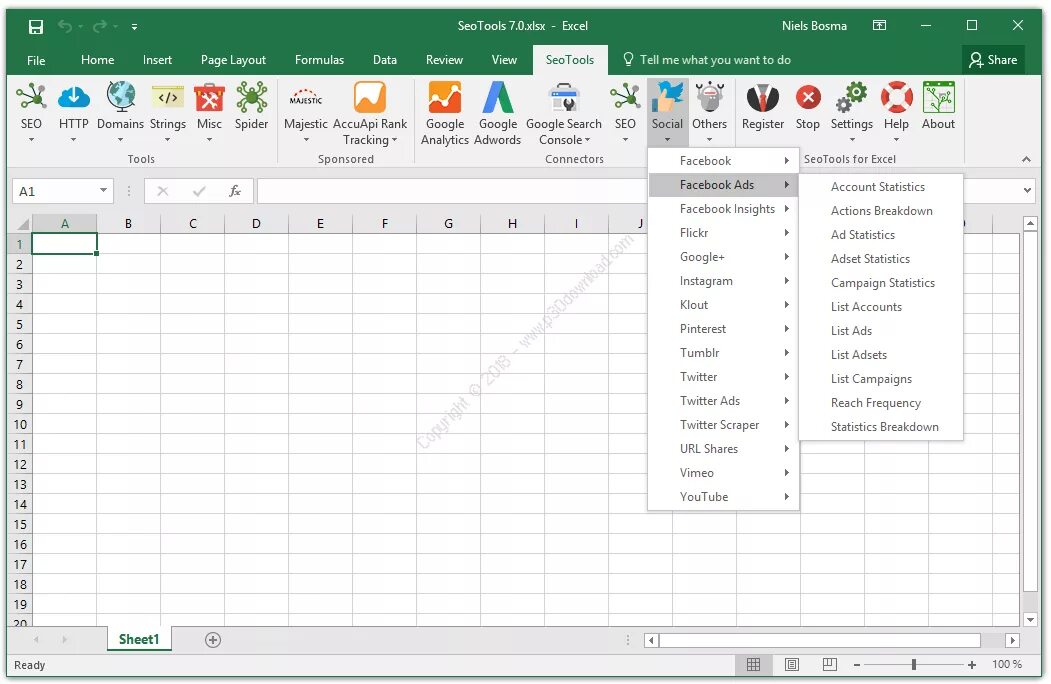
Task: Open the Majestic connector
Action: pyautogui.click(x=306, y=111)
